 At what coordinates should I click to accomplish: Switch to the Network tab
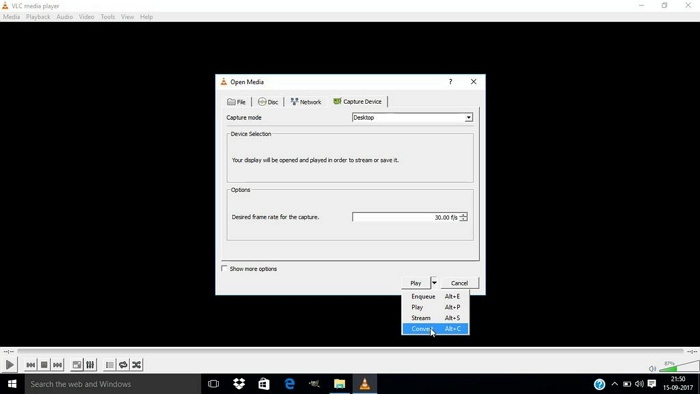point(306,102)
